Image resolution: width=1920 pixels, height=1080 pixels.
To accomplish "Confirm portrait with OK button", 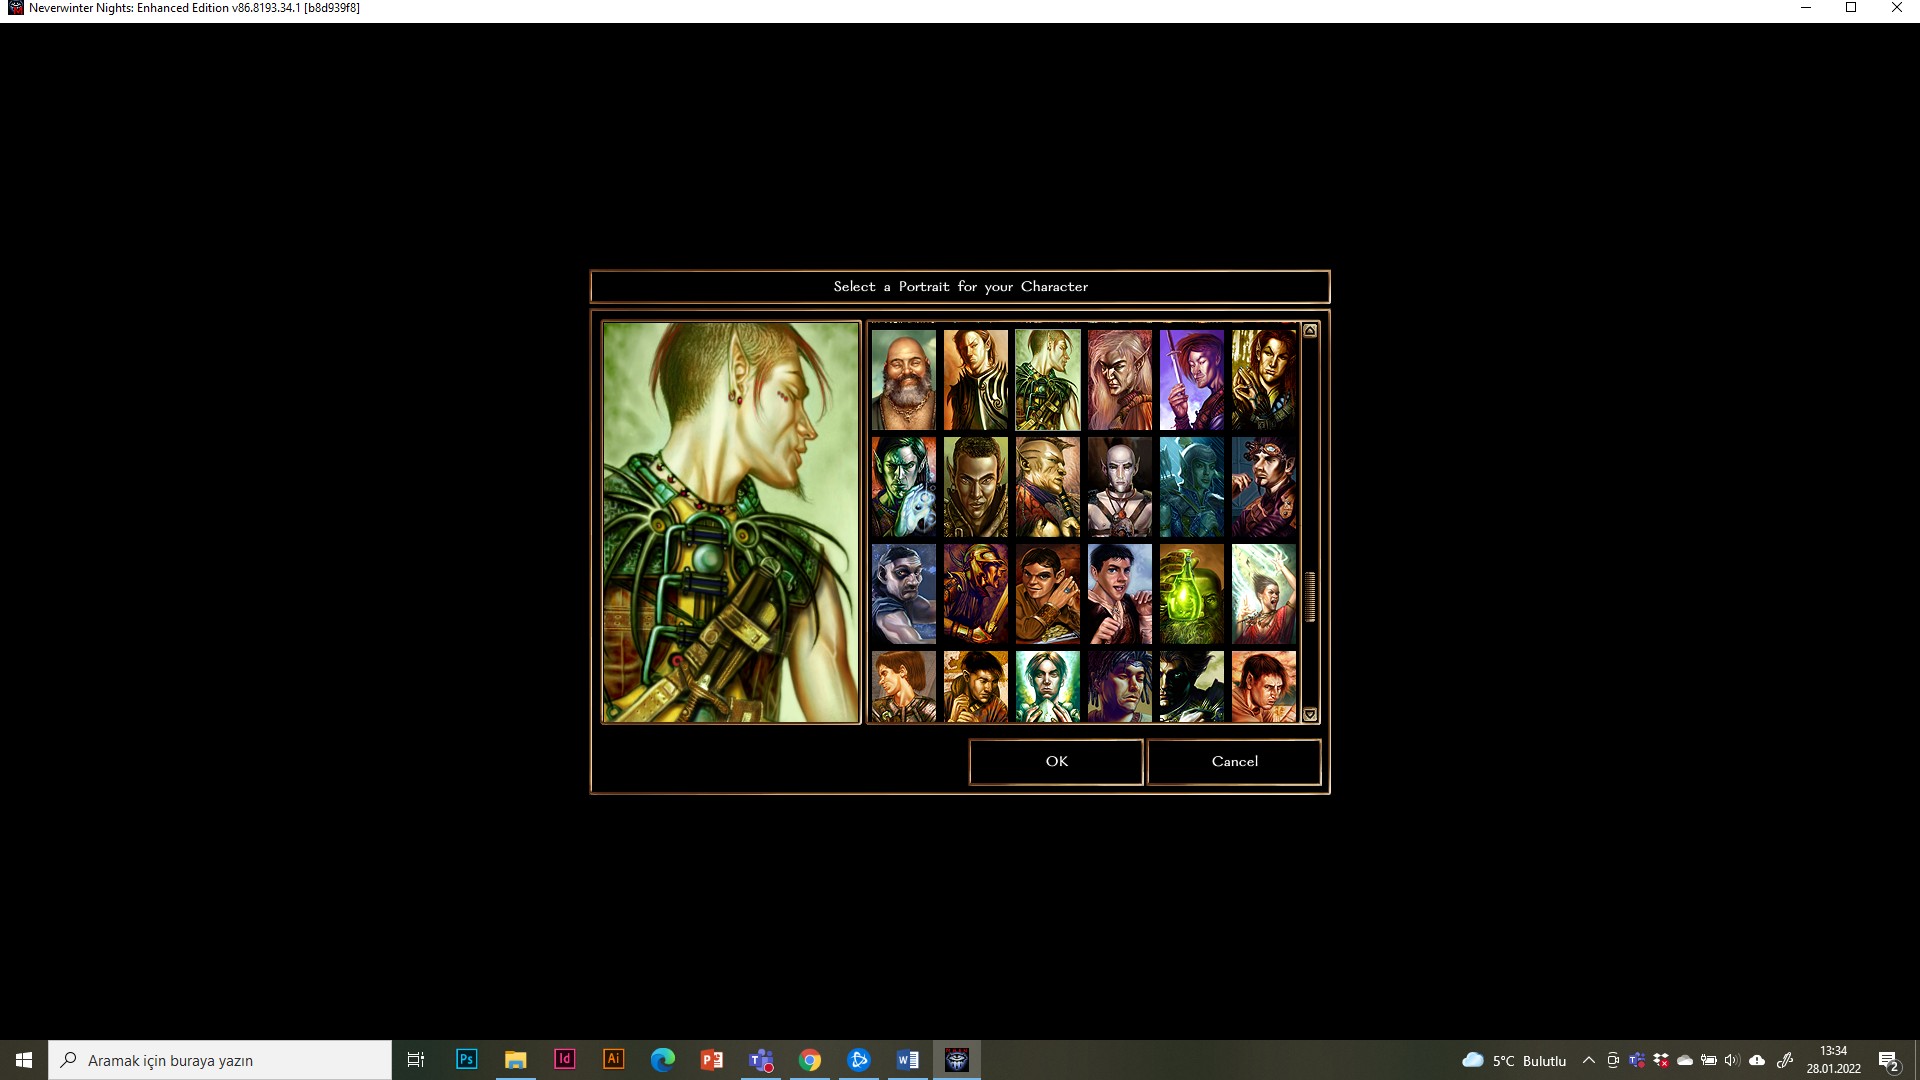I will [1056, 762].
